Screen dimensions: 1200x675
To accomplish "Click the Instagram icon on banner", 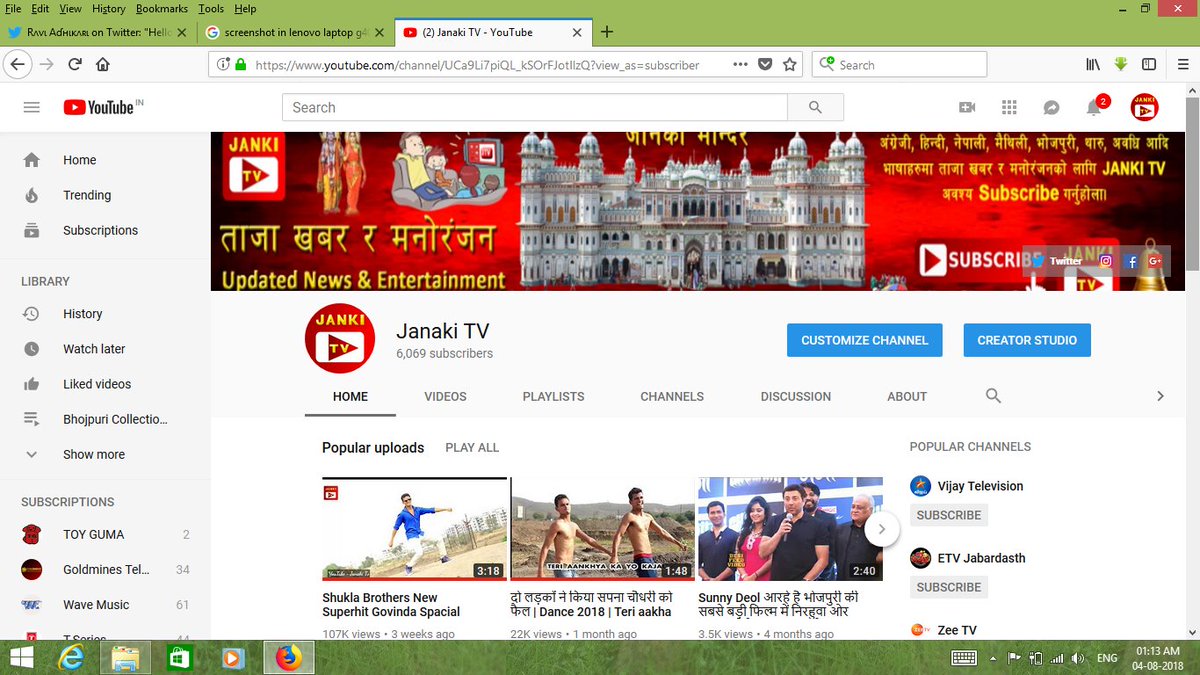I will (x=1106, y=261).
